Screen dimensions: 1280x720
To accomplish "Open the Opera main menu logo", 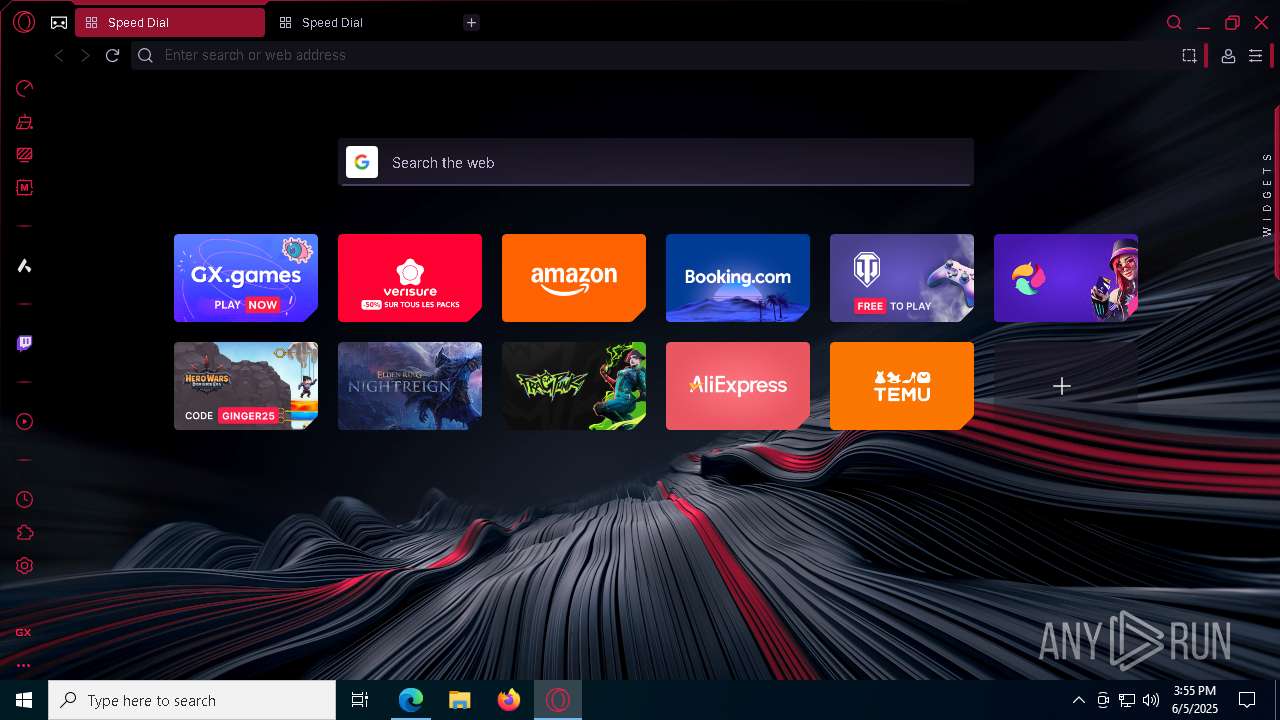I will pyautogui.click(x=24, y=22).
